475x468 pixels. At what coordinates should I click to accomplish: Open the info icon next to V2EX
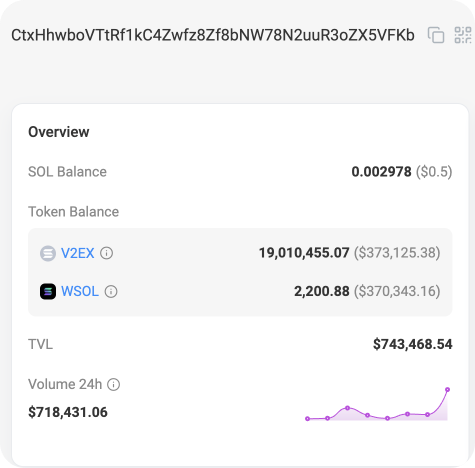(x=107, y=253)
